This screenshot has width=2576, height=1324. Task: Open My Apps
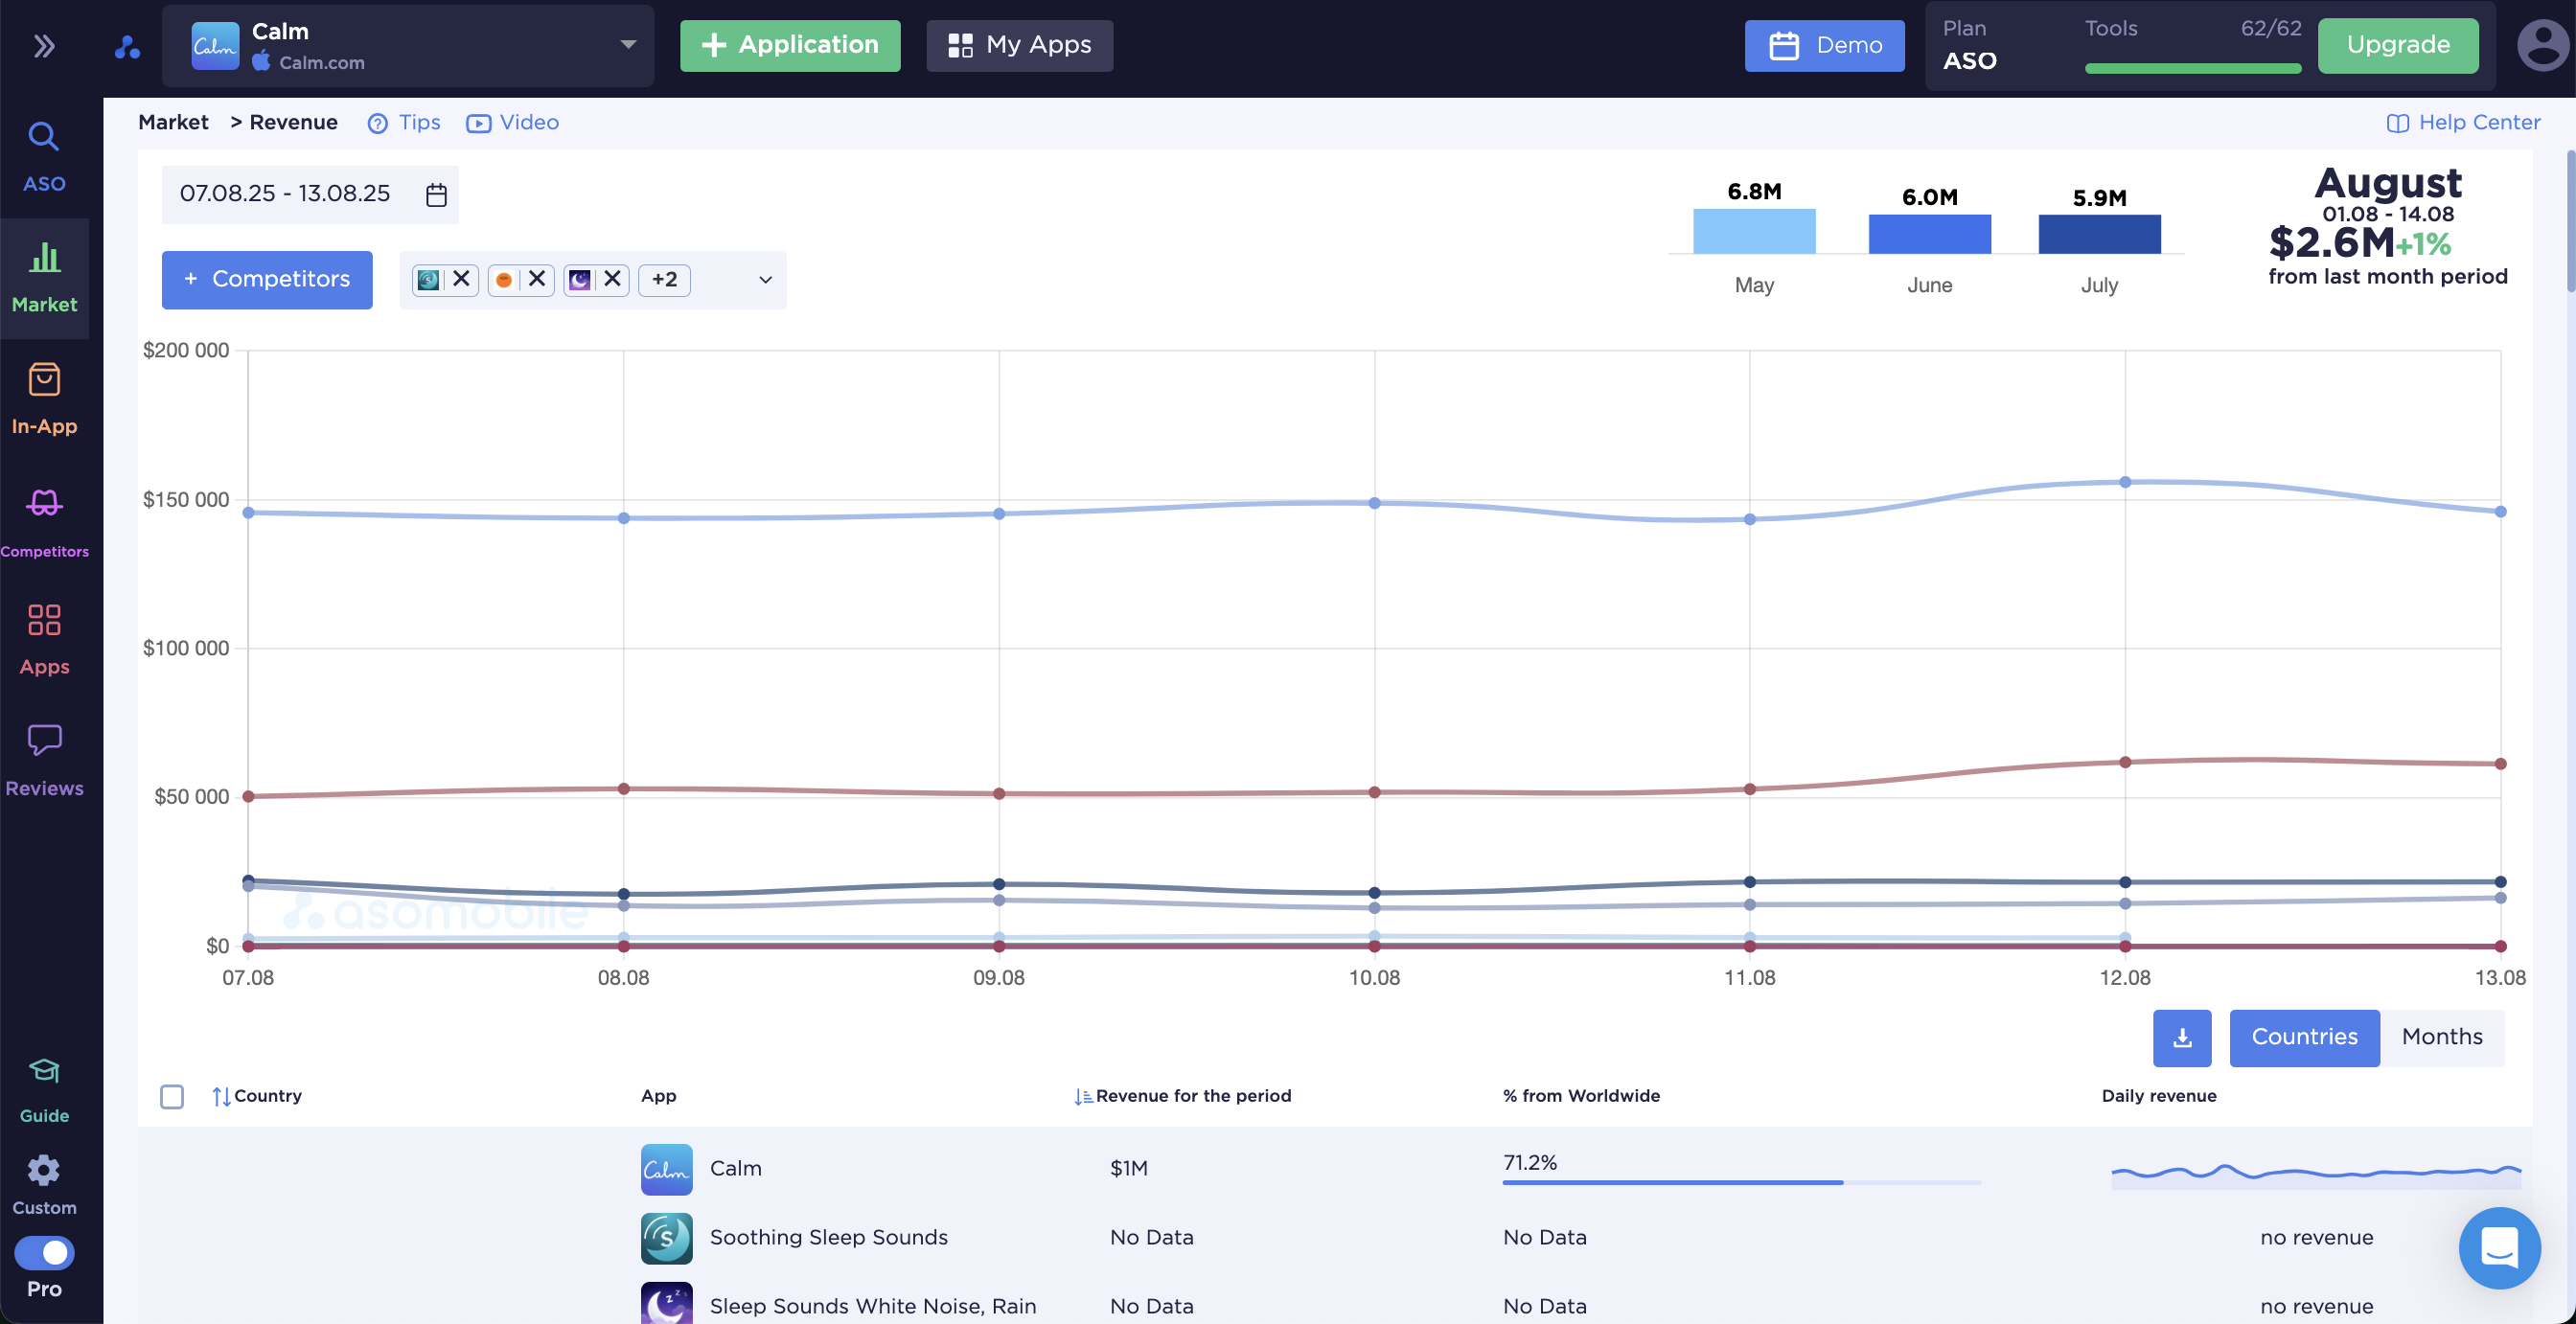pyautogui.click(x=1019, y=45)
